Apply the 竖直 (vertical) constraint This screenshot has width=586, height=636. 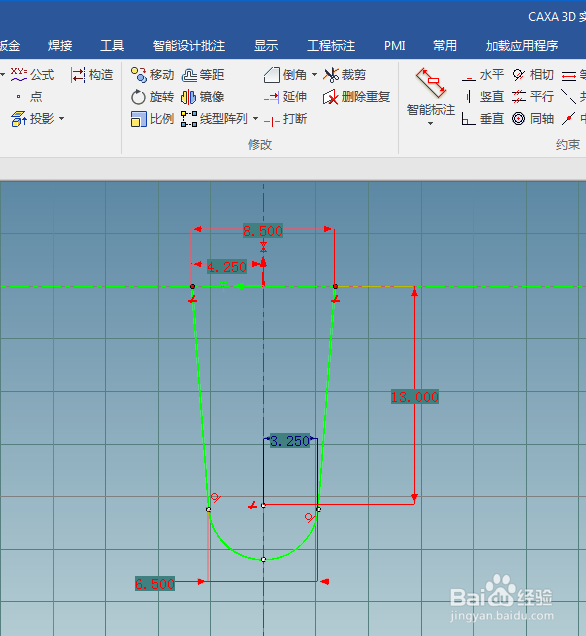tap(483, 97)
